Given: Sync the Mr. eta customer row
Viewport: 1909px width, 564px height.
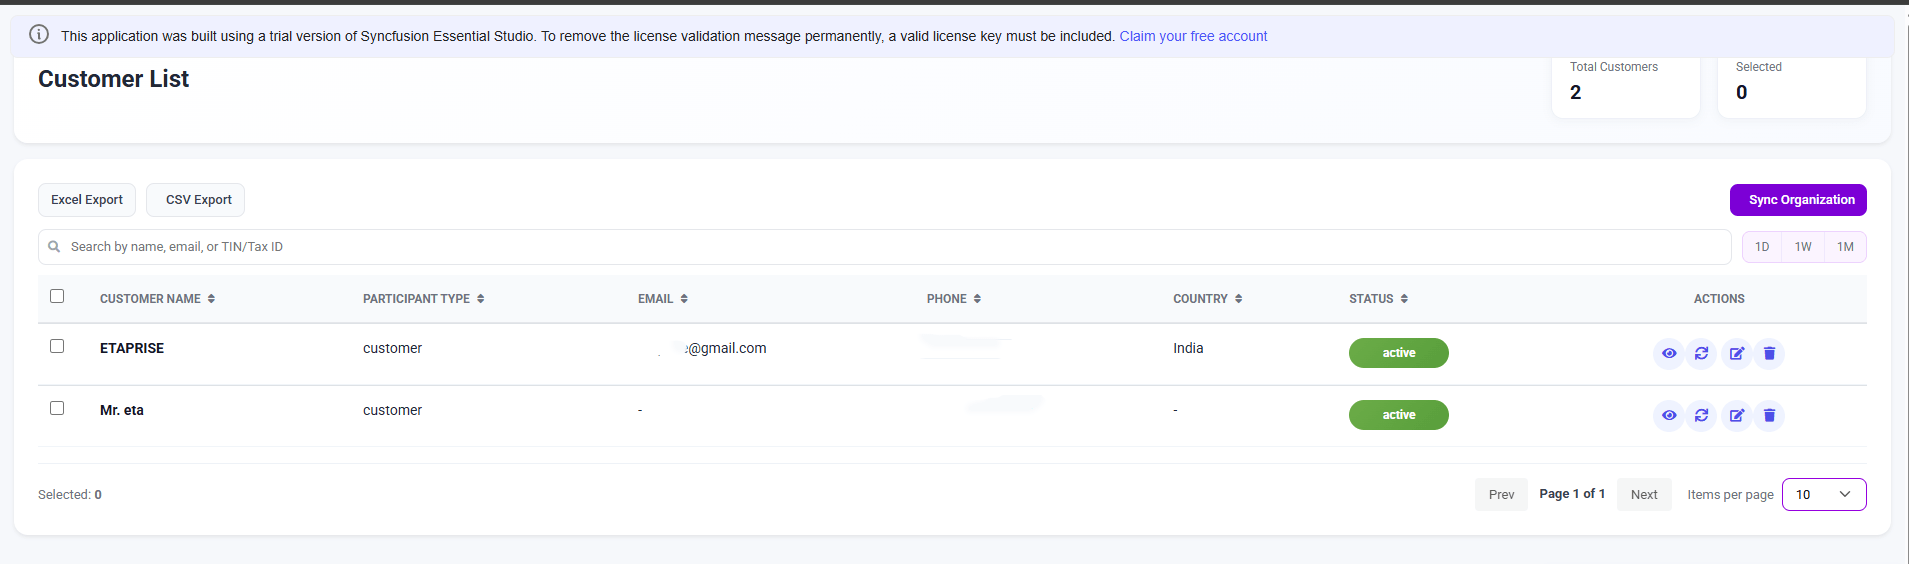Looking at the screenshot, I should 1701,415.
